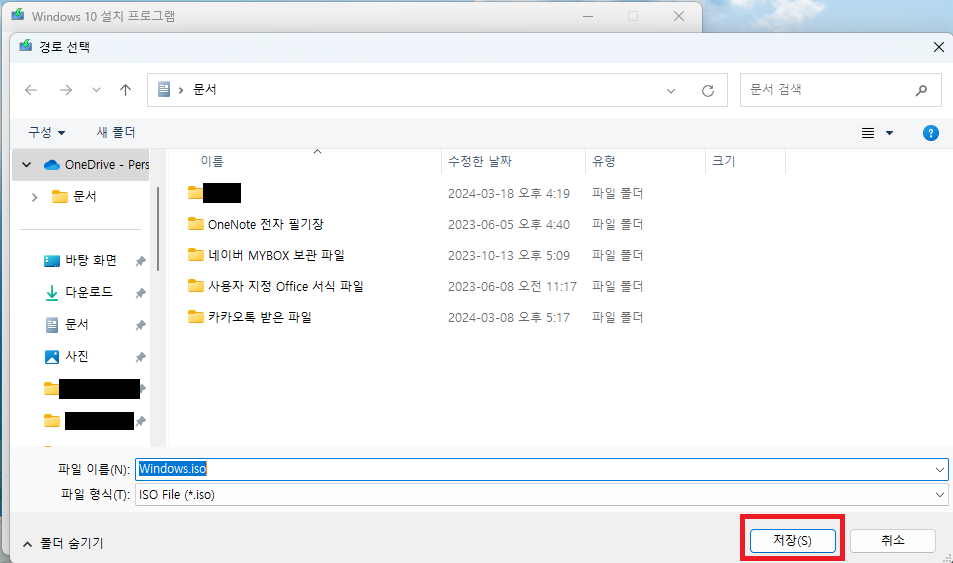Click 취소 to cancel the dialog

click(x=892, y=541)
